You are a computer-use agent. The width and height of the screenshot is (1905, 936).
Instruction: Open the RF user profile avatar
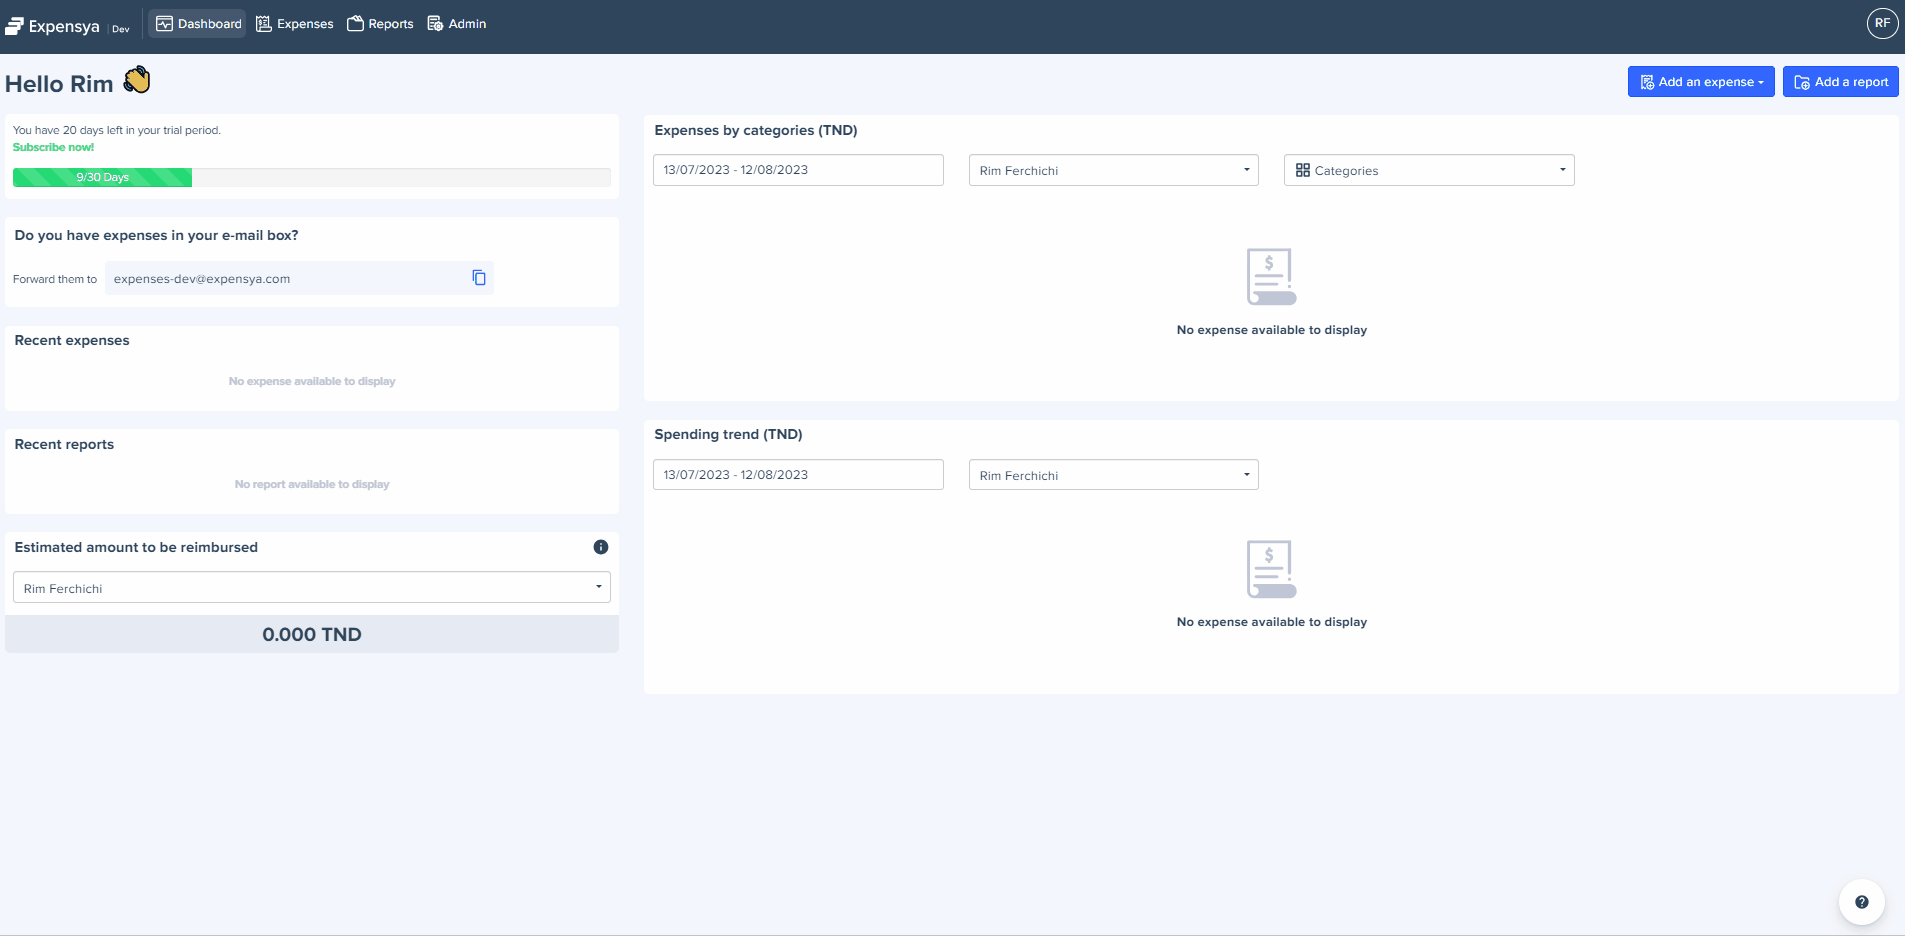pos(1881,23)
